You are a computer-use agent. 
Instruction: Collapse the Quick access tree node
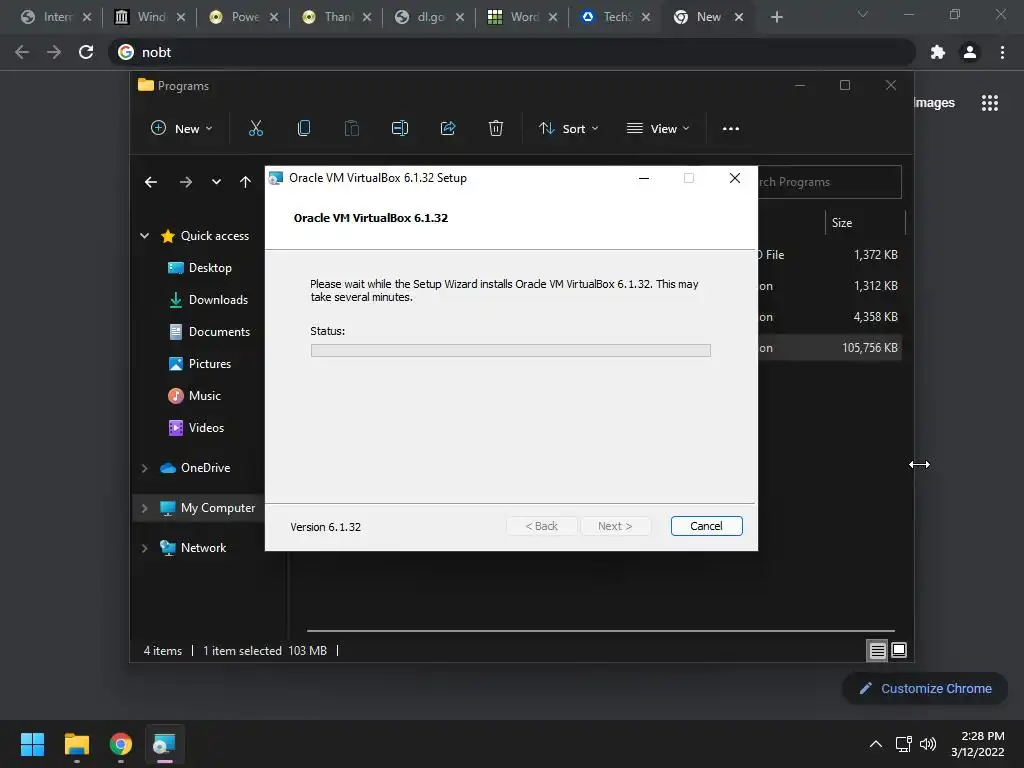point(144,236)
